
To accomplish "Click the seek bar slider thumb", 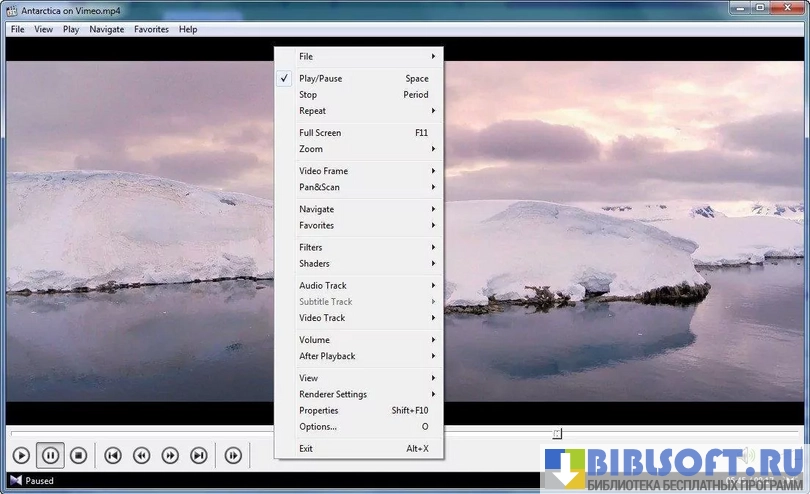I will [x=557, y=434].
